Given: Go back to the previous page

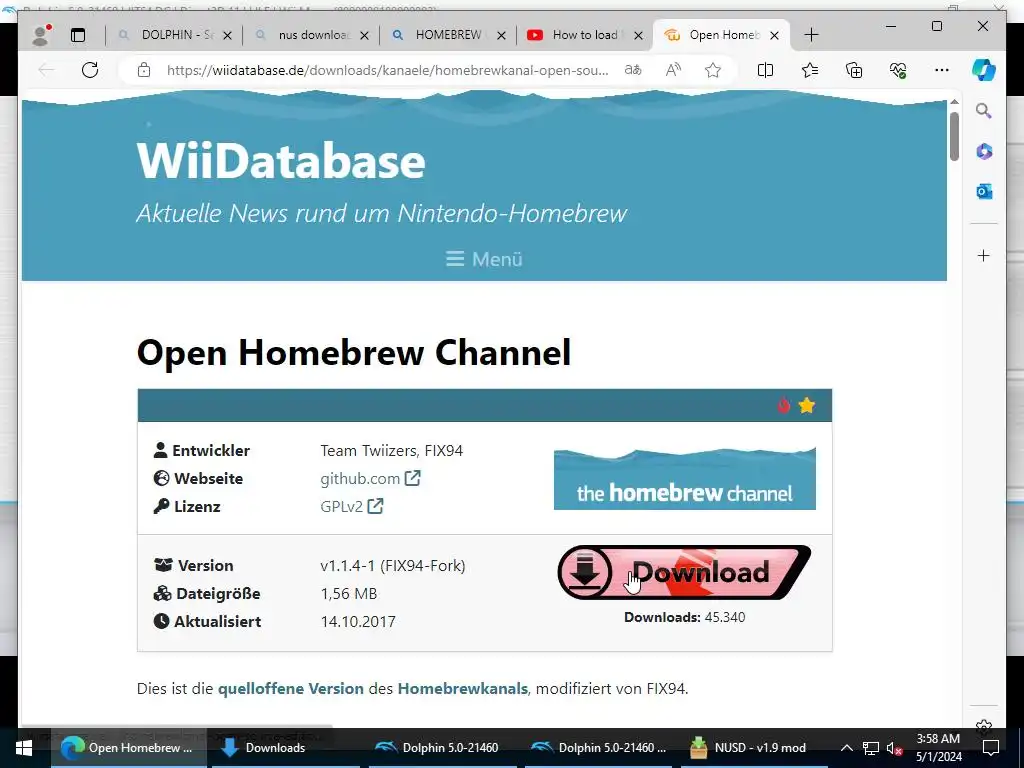Looking at the screenshot, I should [x=46, y=70].
